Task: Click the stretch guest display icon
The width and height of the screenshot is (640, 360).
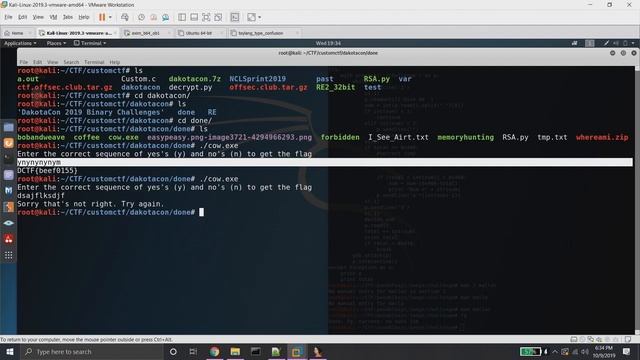Action: (x=251, y=17)
